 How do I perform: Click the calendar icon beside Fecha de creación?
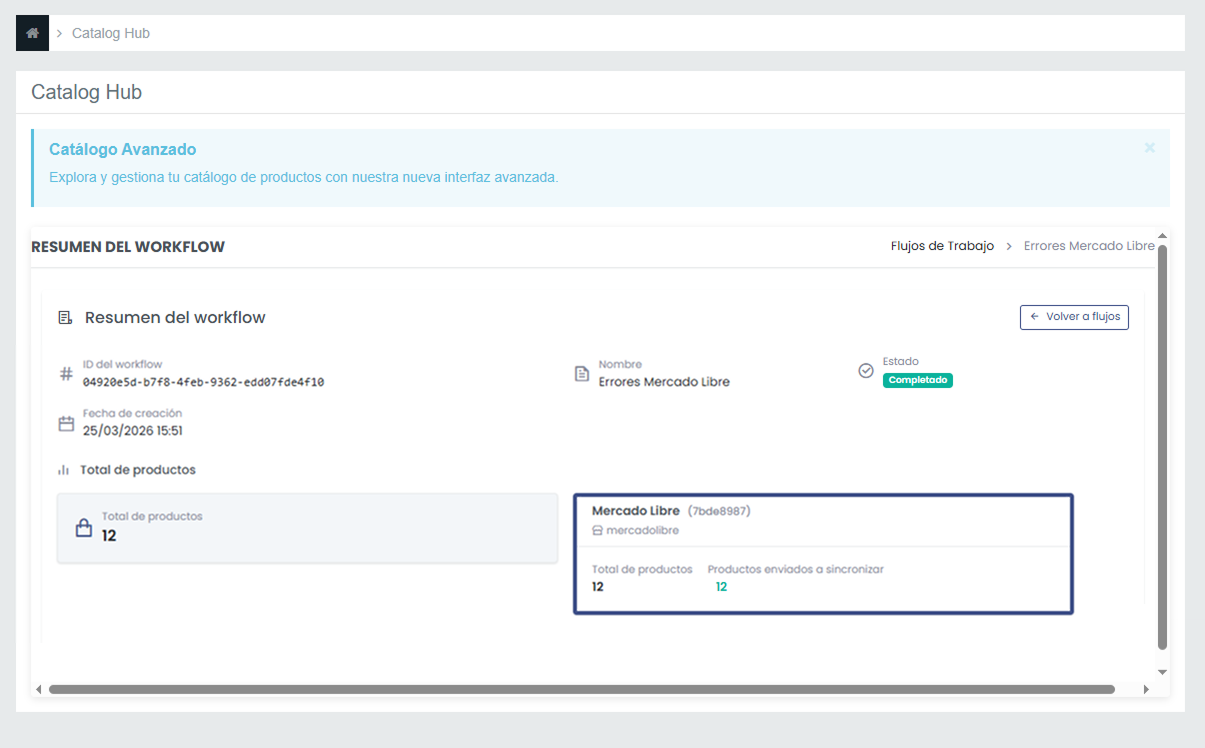tap(66, 423)
